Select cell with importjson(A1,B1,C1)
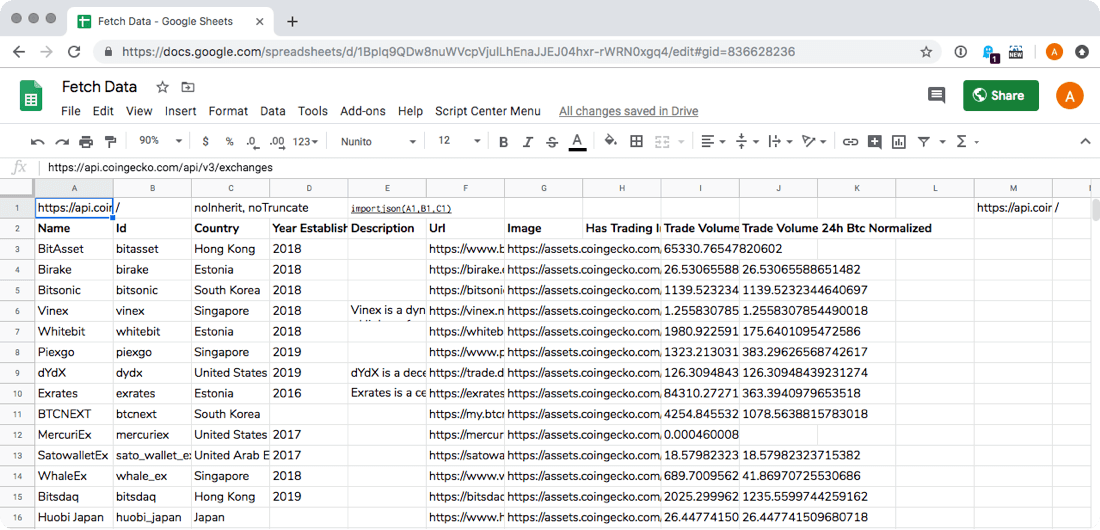1100x530 pixels. [387, 208]
